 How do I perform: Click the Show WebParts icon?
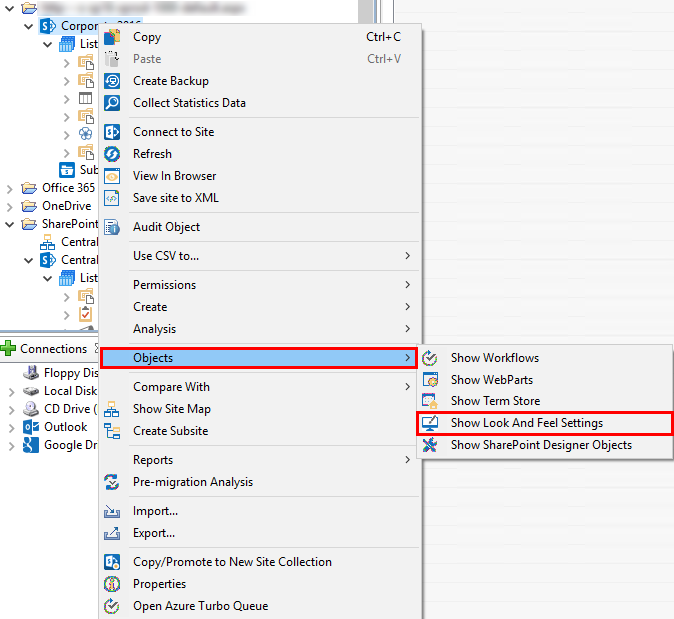[430, 380]
